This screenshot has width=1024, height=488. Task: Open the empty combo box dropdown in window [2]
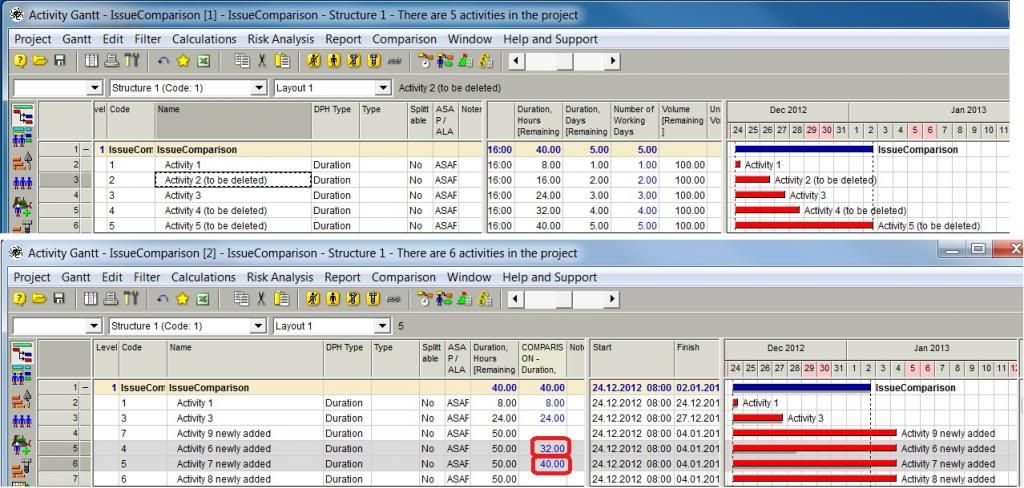(x=95, y=325)
